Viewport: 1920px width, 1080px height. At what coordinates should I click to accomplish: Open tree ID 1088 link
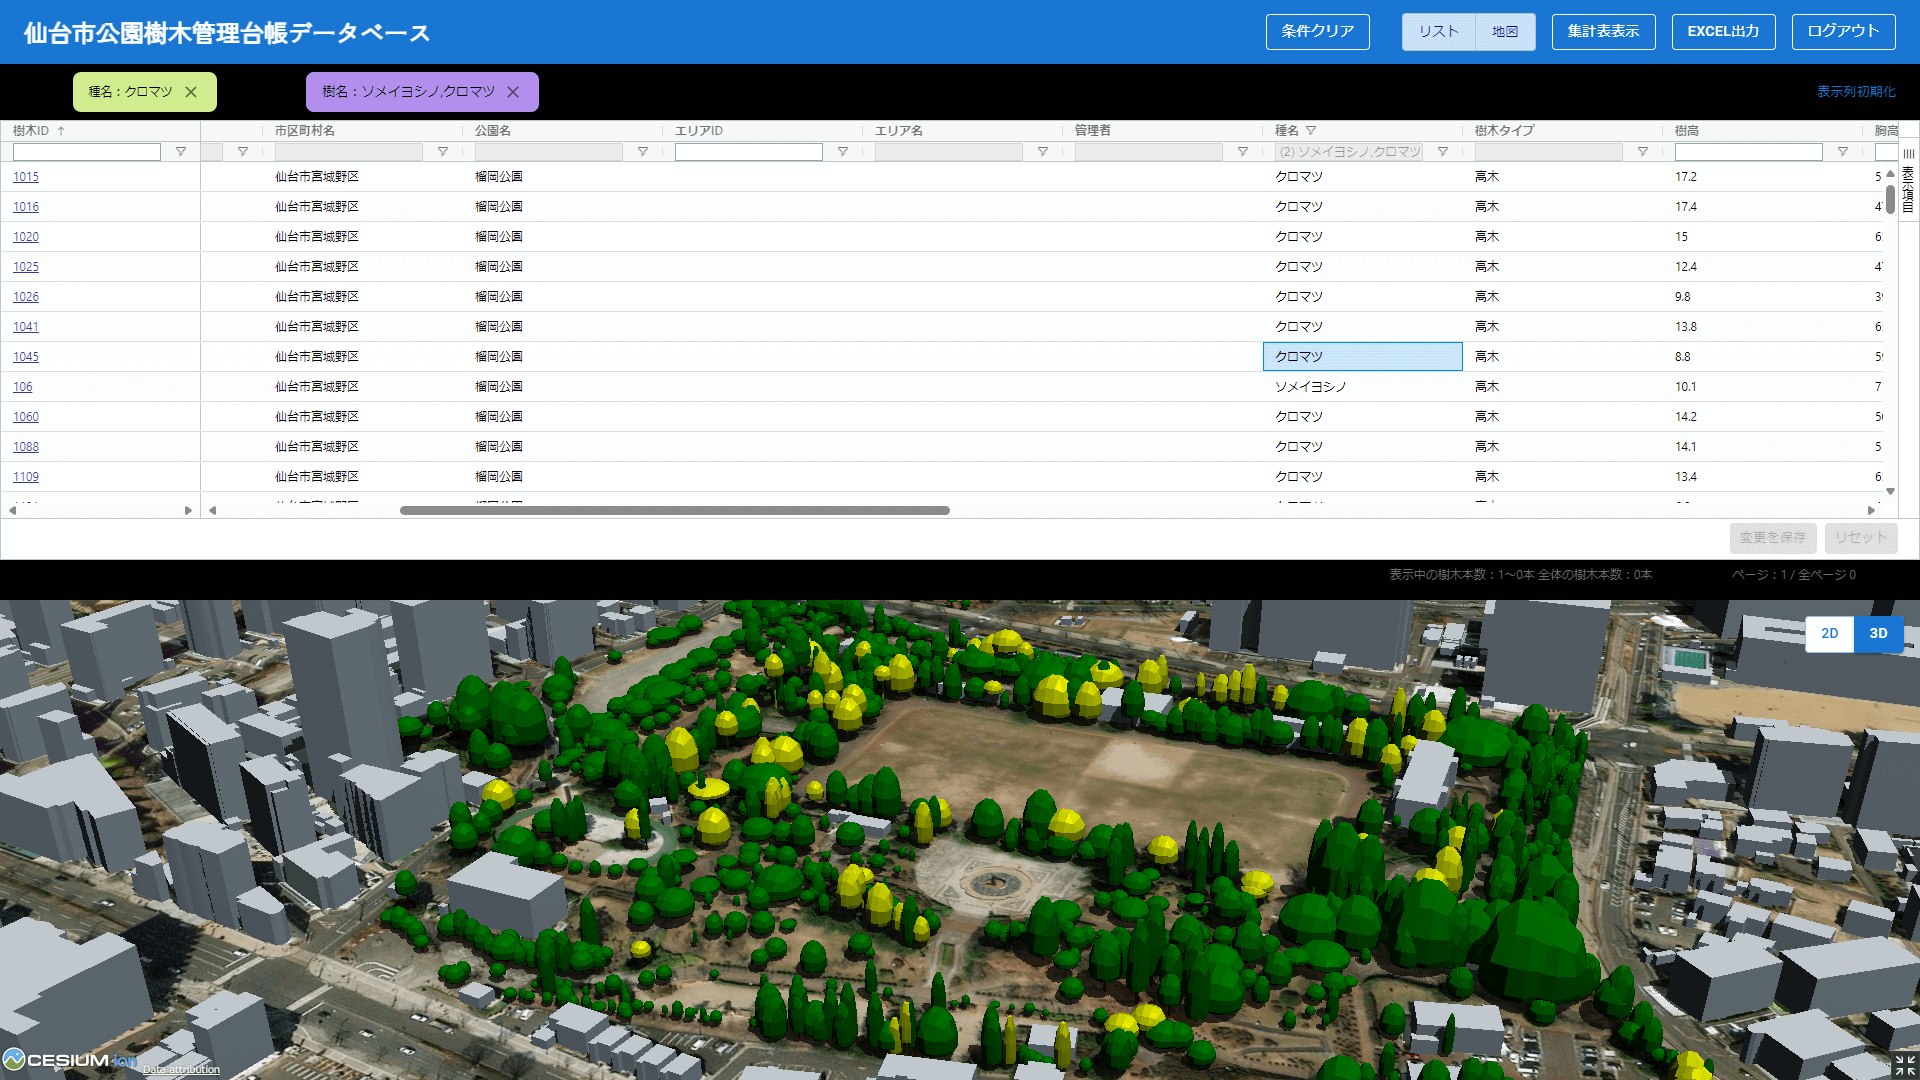pos(26,447)
